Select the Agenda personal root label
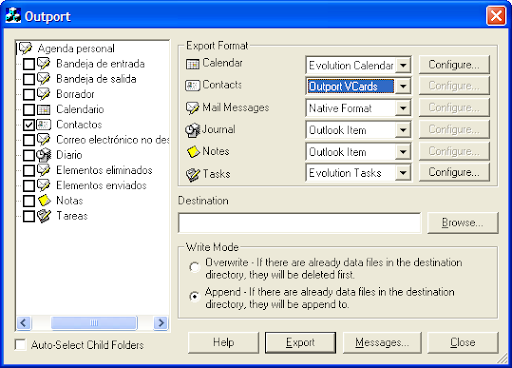 click(x=76, y=48)
